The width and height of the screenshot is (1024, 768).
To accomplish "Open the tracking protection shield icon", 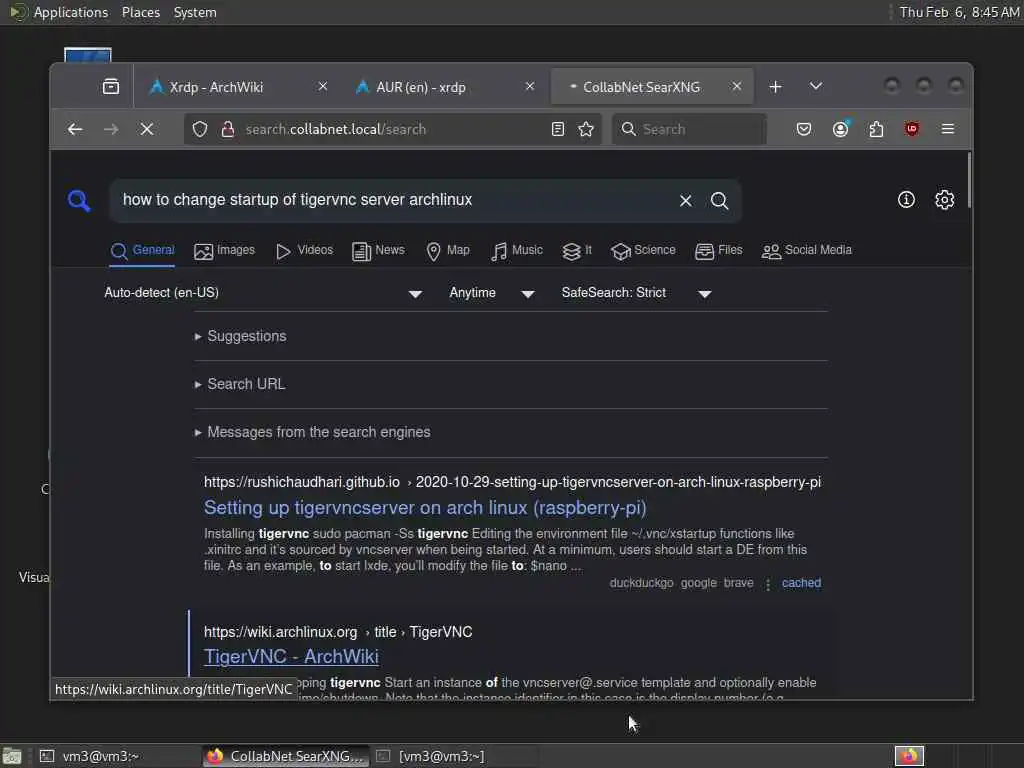I will coord(200,129).
